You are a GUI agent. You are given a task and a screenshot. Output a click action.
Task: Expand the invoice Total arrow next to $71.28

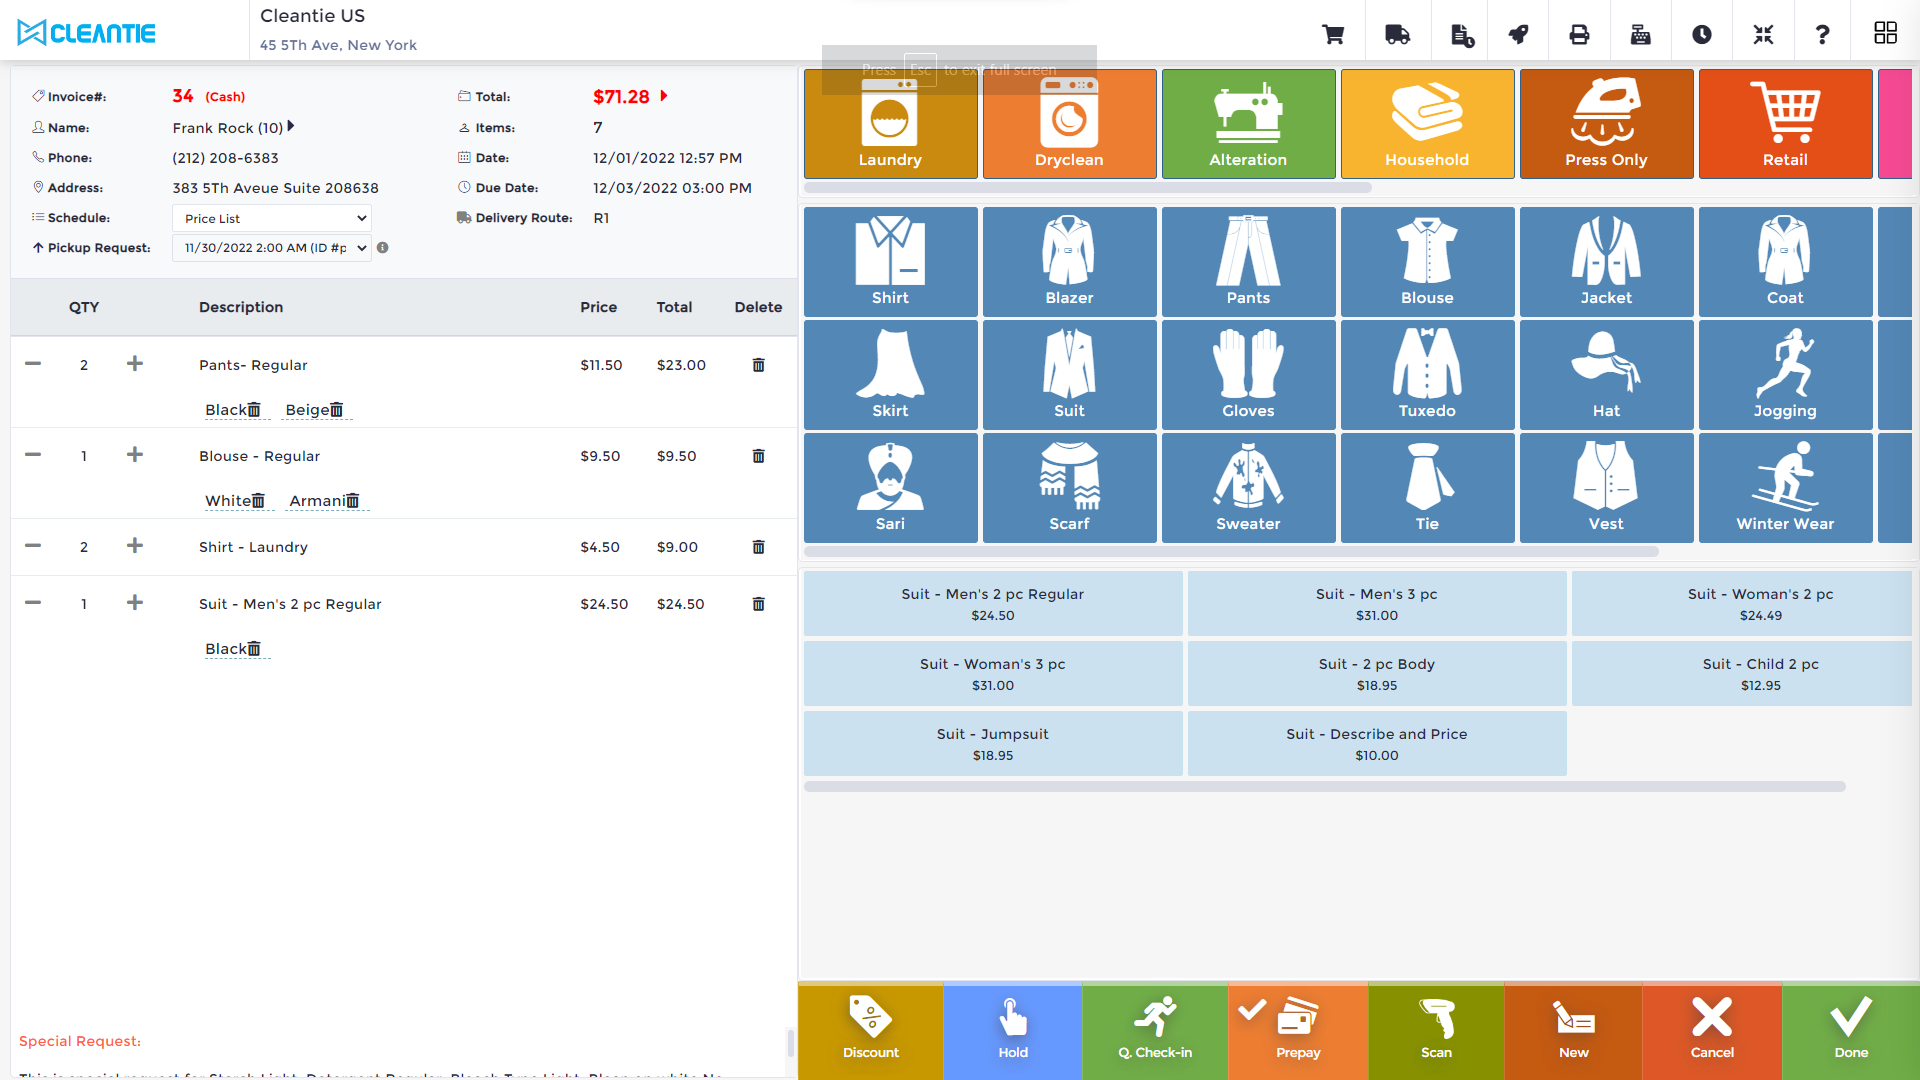tap(663, 96)
